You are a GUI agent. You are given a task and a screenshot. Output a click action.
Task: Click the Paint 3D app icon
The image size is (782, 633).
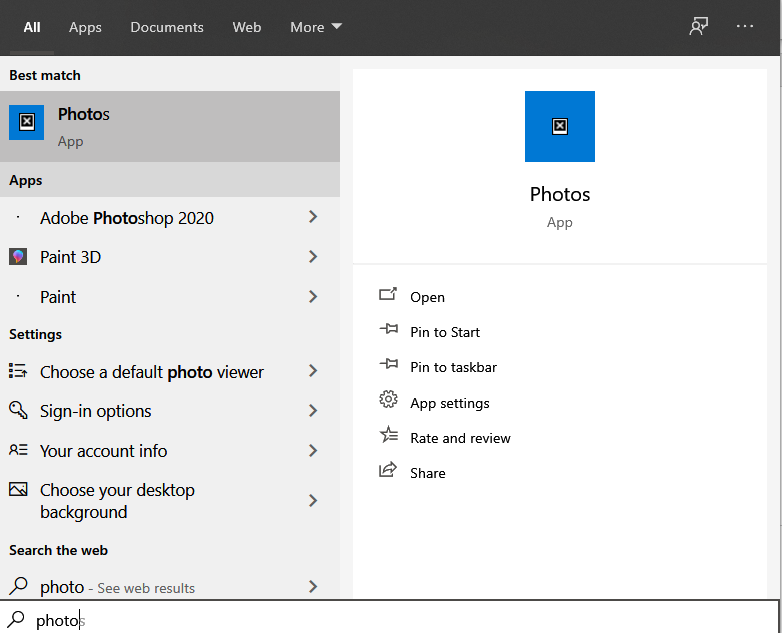[18, 256]
